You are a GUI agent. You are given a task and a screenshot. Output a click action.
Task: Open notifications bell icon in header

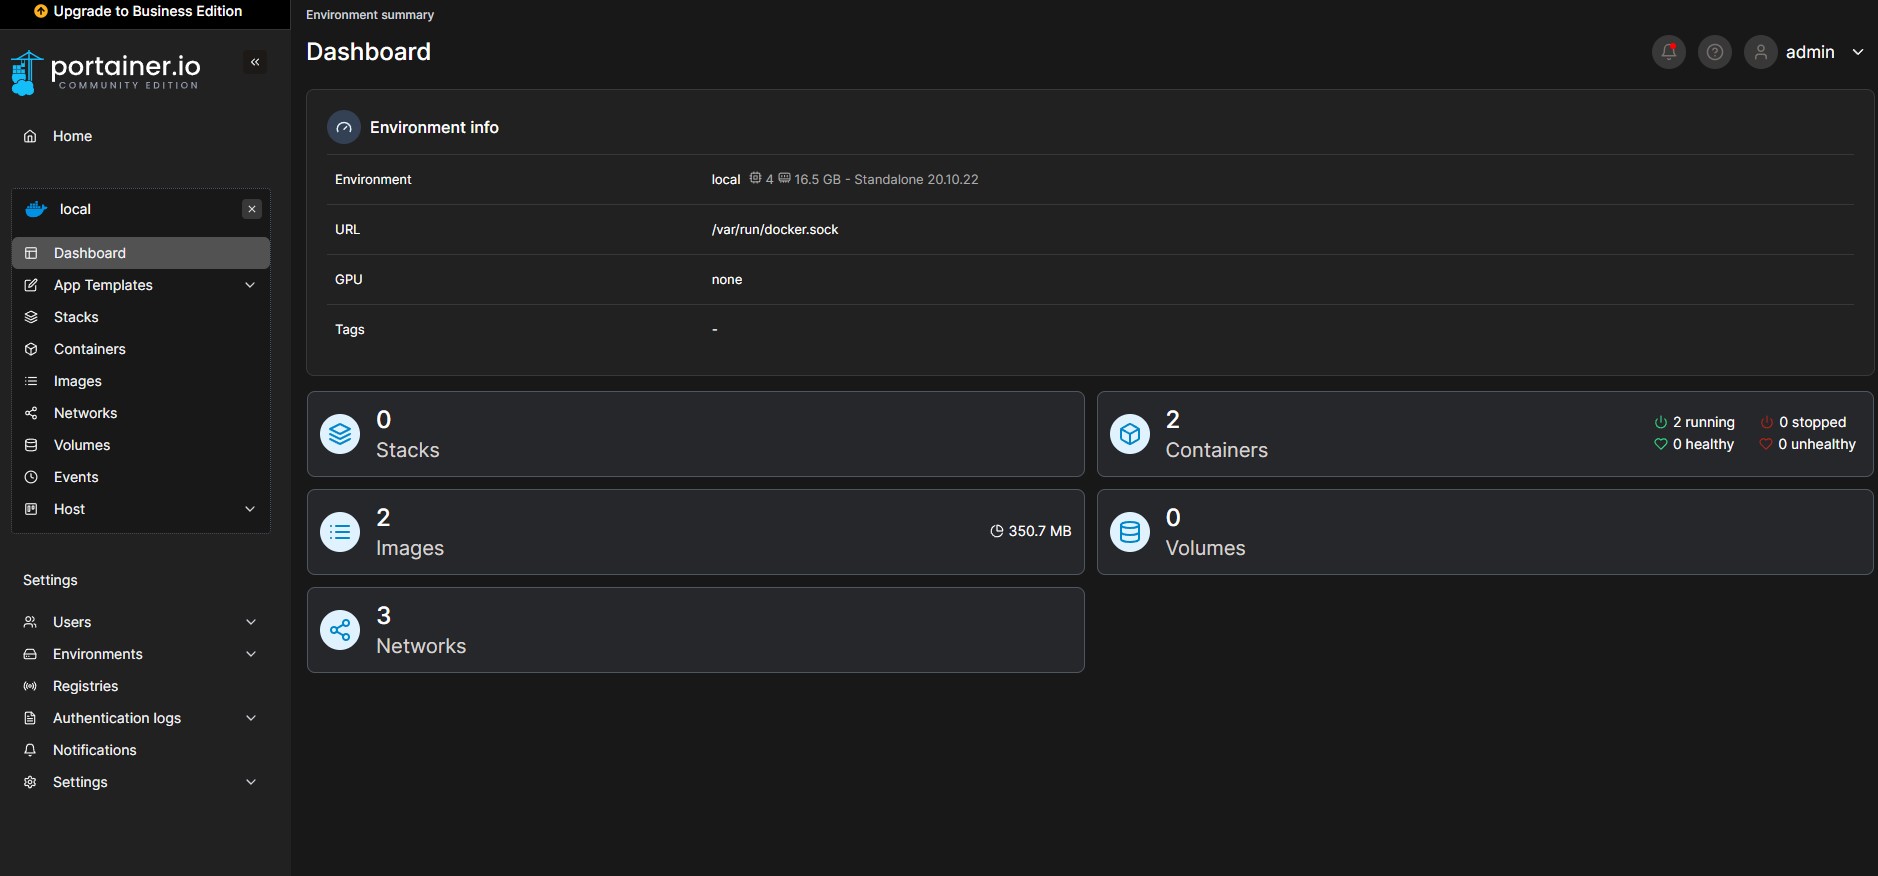[x=1669, y=52]
